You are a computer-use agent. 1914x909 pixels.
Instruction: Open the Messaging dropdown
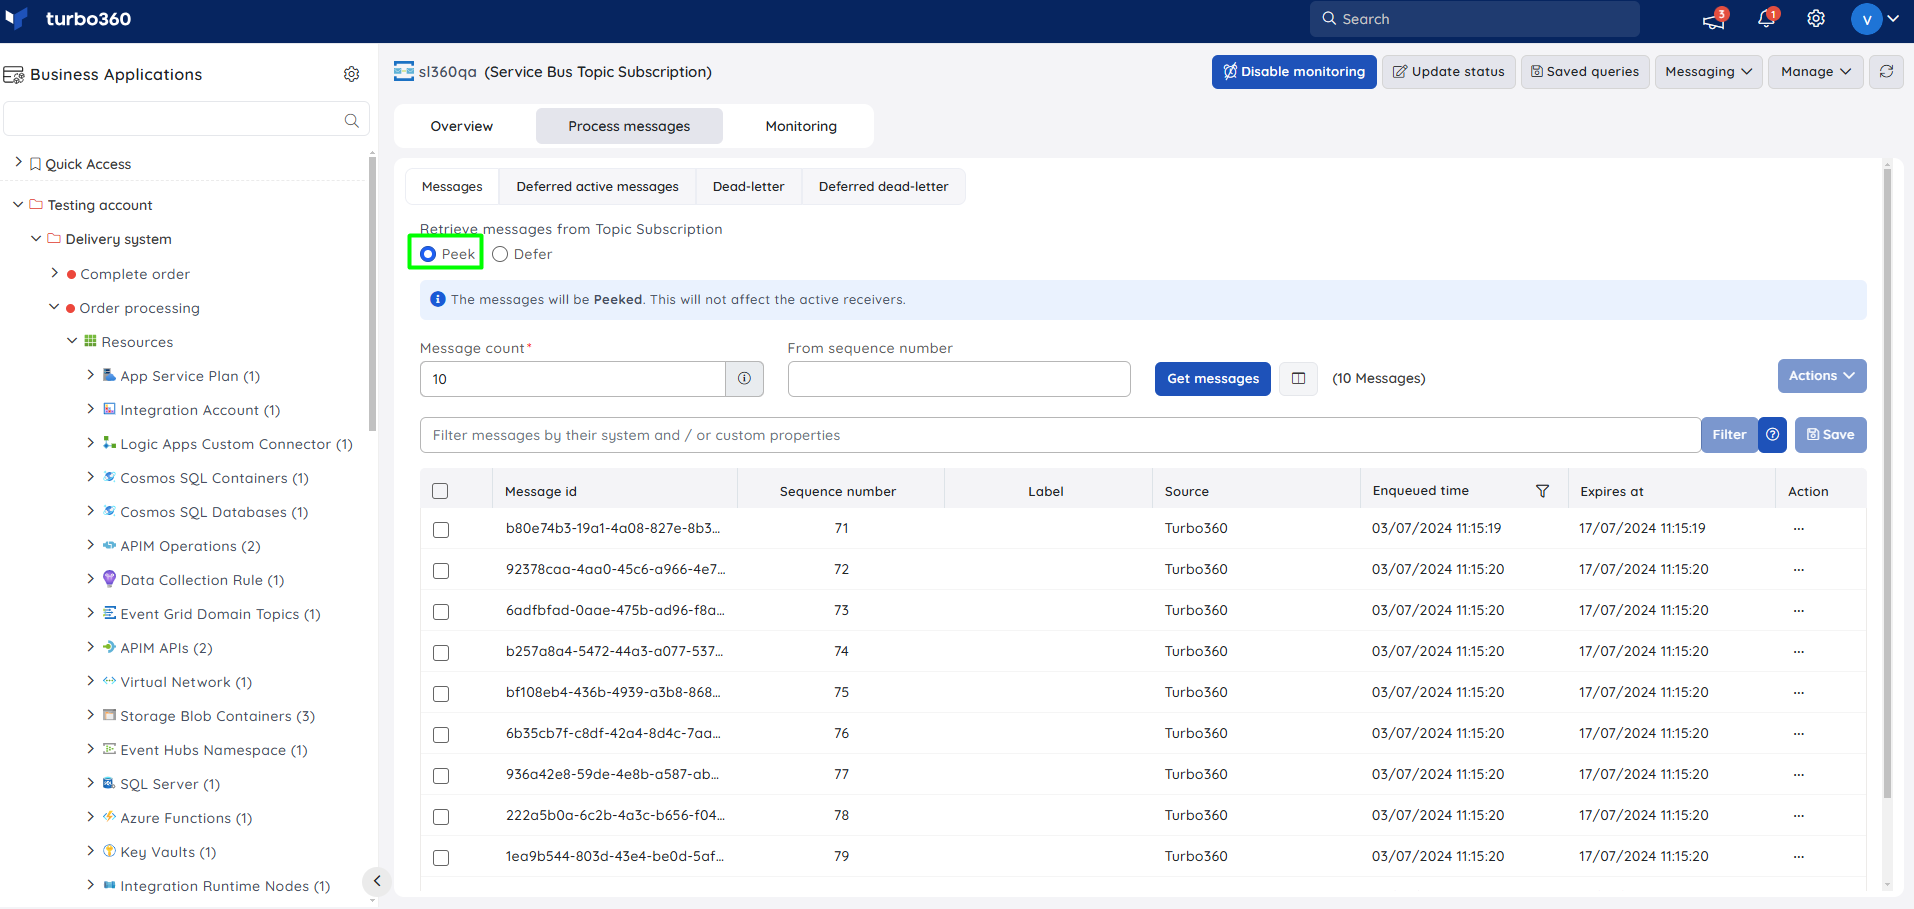coord(1708,72)
